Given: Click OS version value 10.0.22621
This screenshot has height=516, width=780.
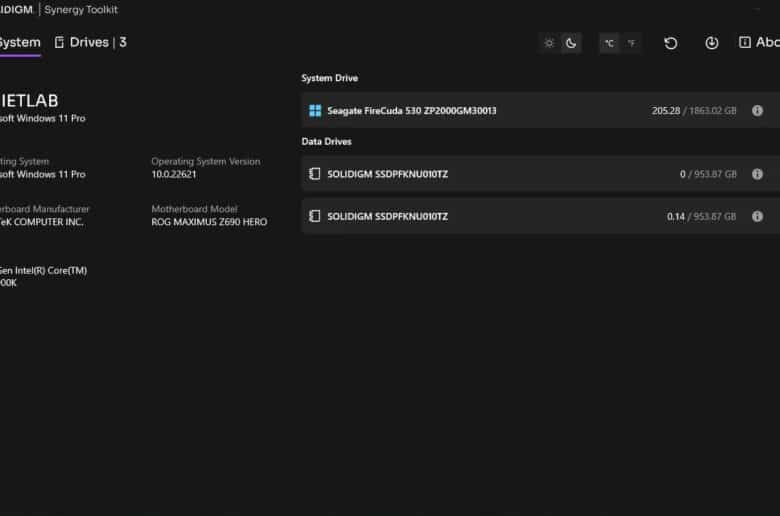Looking at the screenshot, I should click(x=174, y=175).
